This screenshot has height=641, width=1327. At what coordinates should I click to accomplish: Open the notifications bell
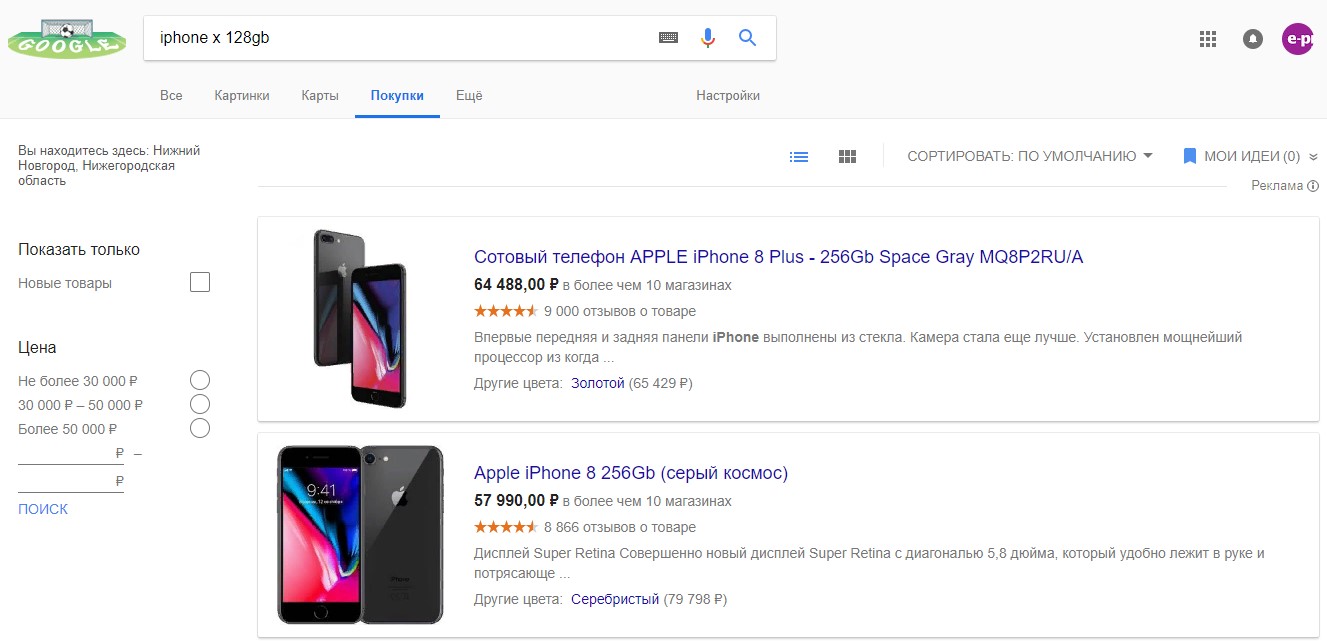1252,39
